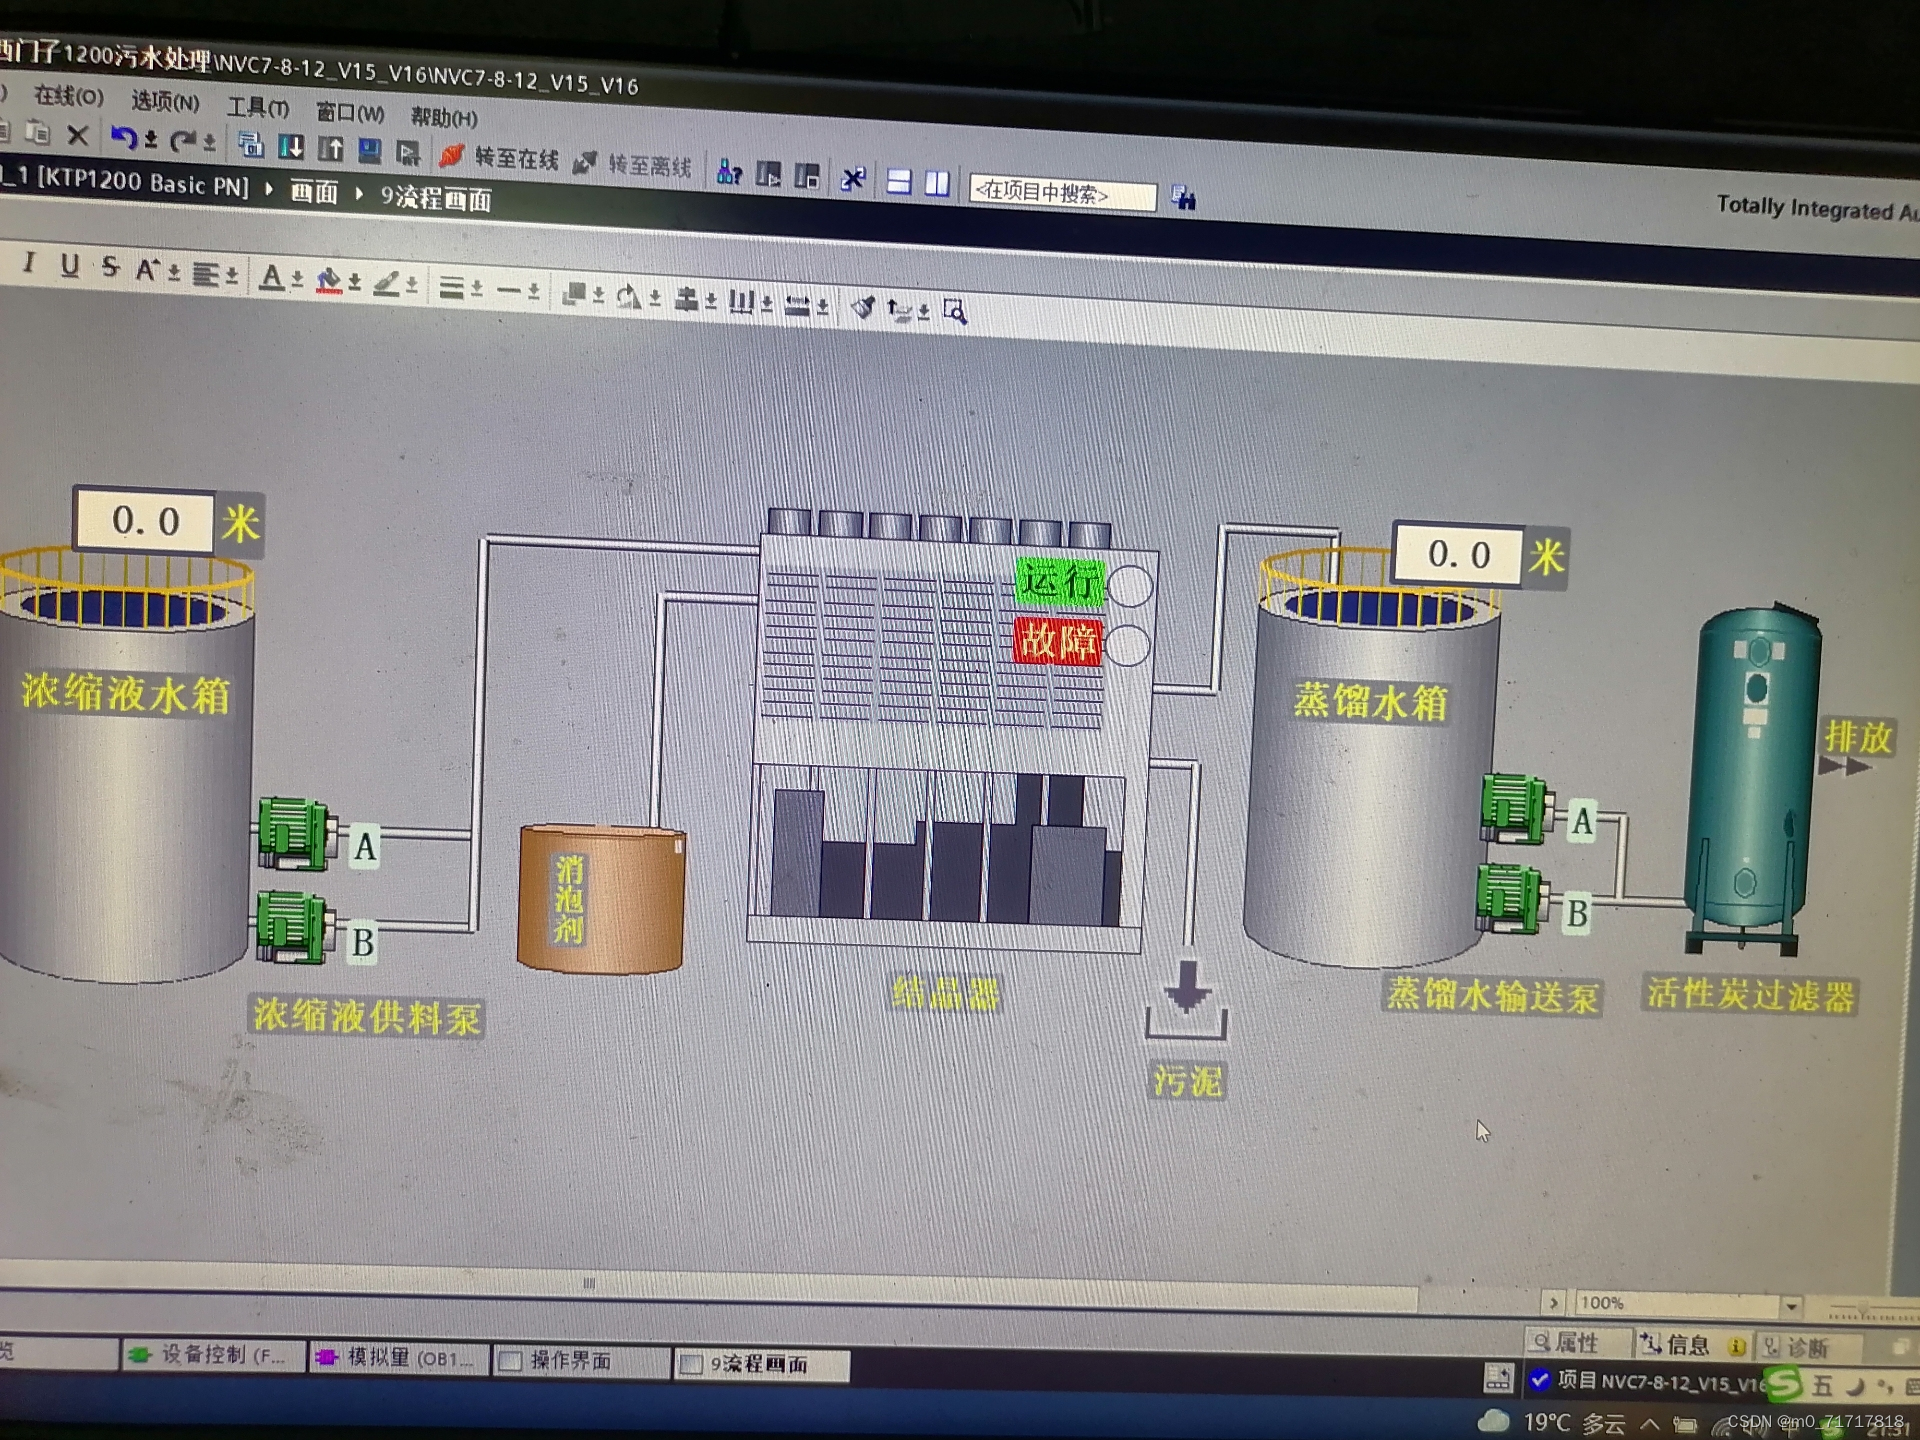Open the 工具(T) menu

click(x=258, y=108)
